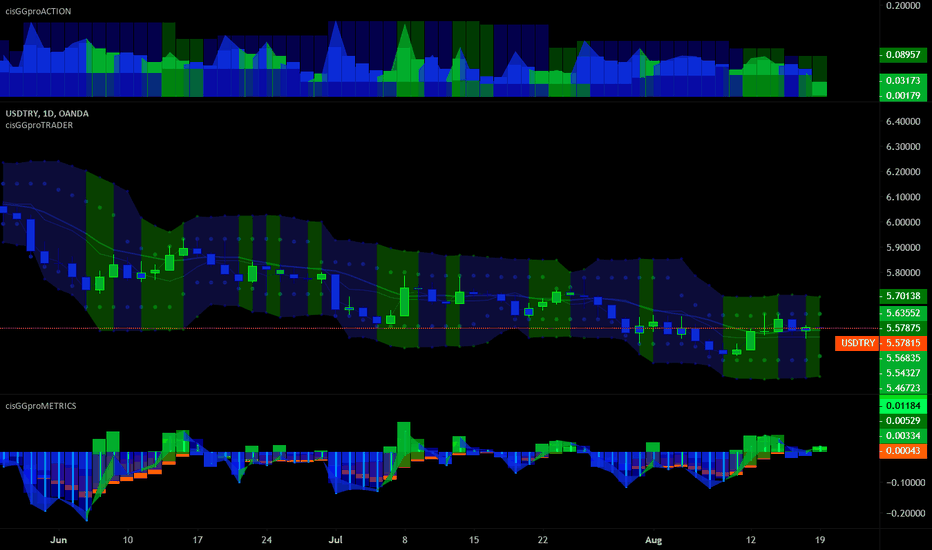Click the 0.20000 axis tick in top pane
Viewport: 932px width, 550px height.
click(x=903, y=5)
